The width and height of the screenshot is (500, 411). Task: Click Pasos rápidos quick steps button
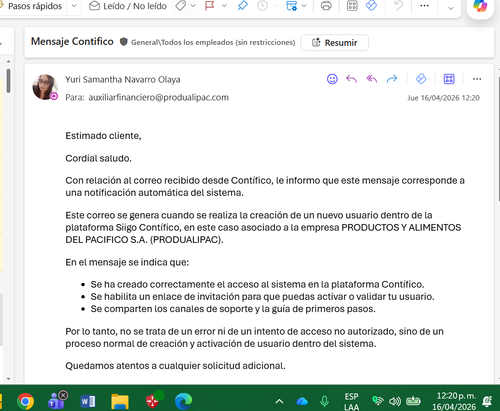click(35, 6)
